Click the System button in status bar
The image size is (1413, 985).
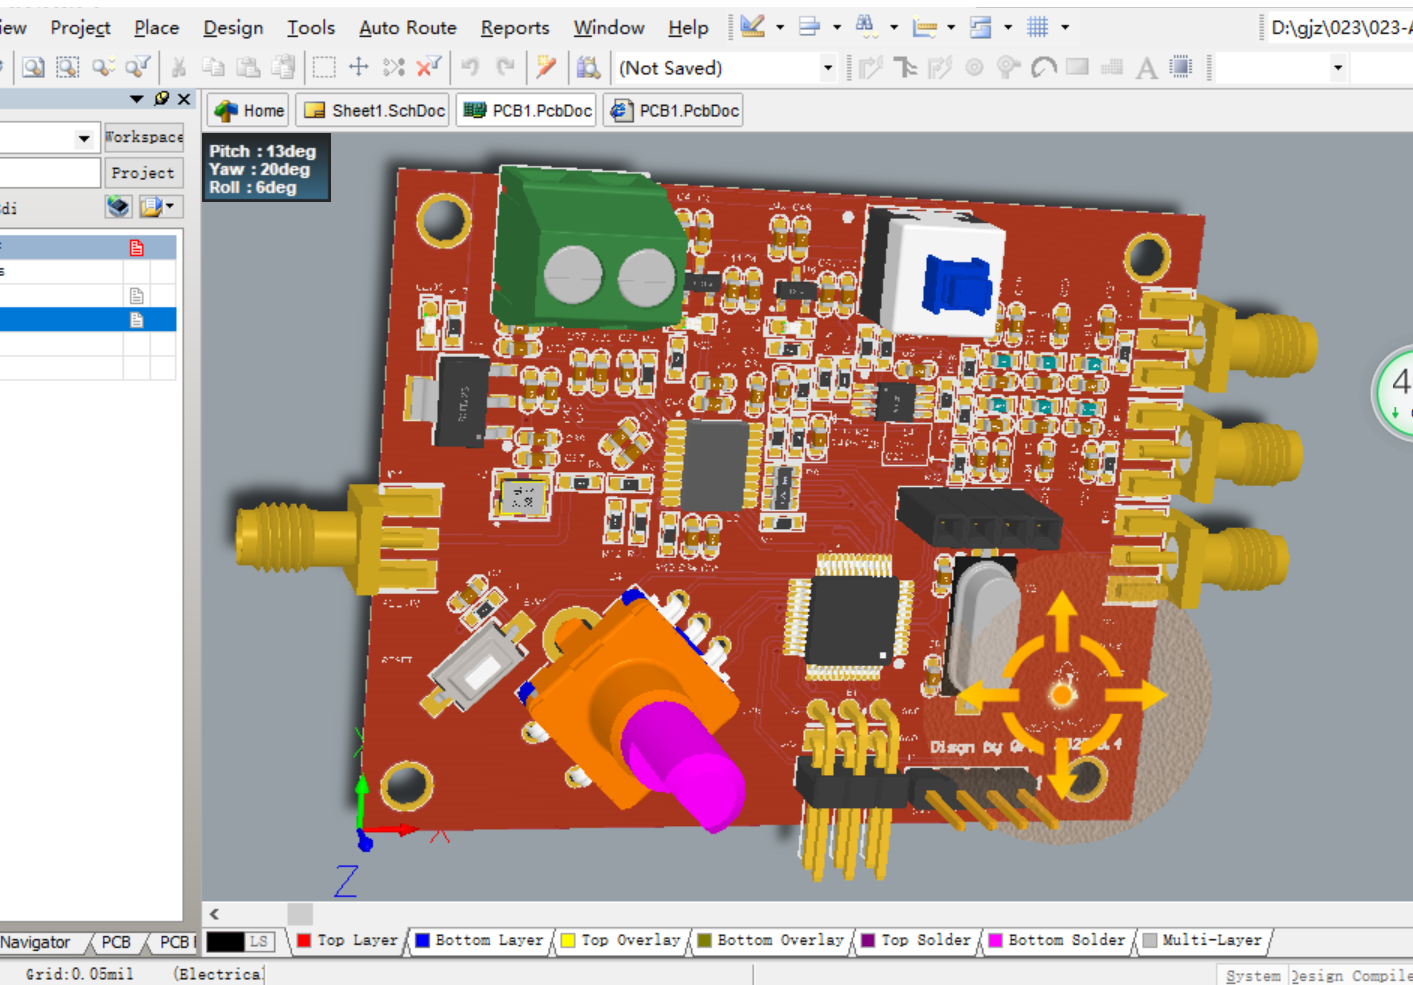(x=1252, y=975)
